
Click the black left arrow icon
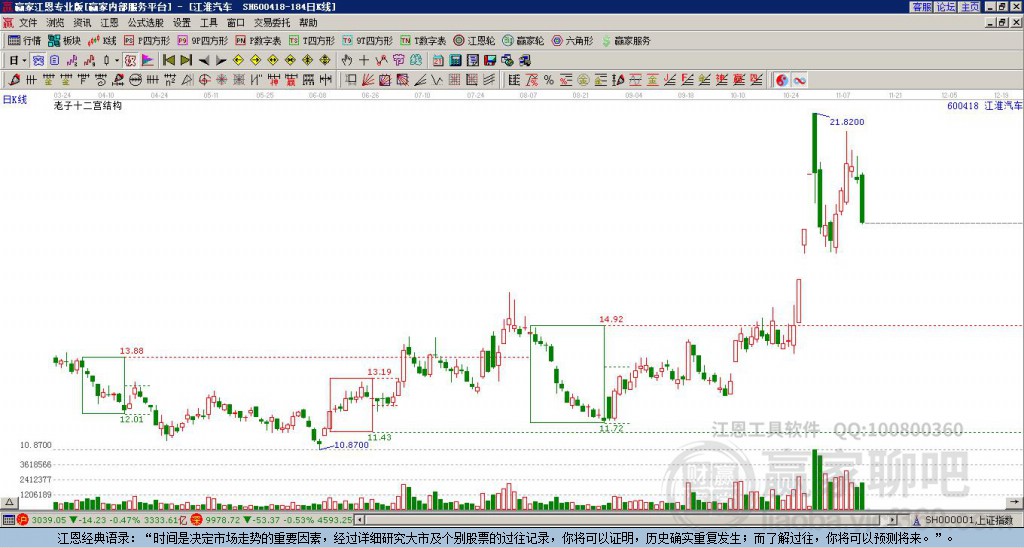pos(204,60)
